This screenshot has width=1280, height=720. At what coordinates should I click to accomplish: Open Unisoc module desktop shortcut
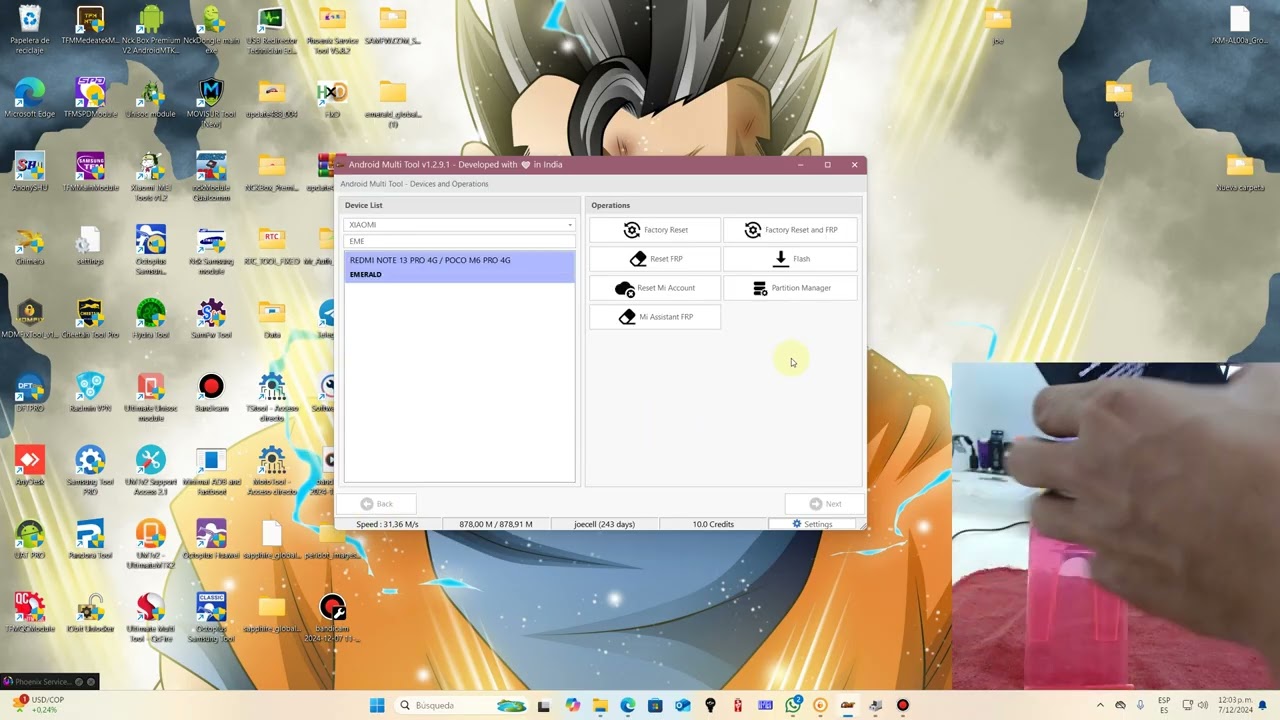151,98
